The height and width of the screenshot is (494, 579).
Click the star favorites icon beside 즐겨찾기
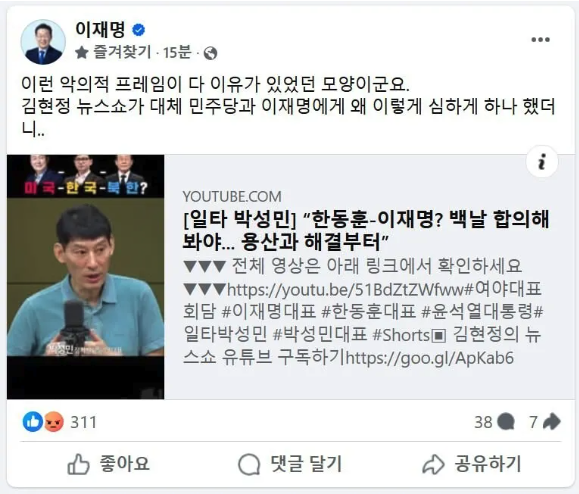point(82,53)
